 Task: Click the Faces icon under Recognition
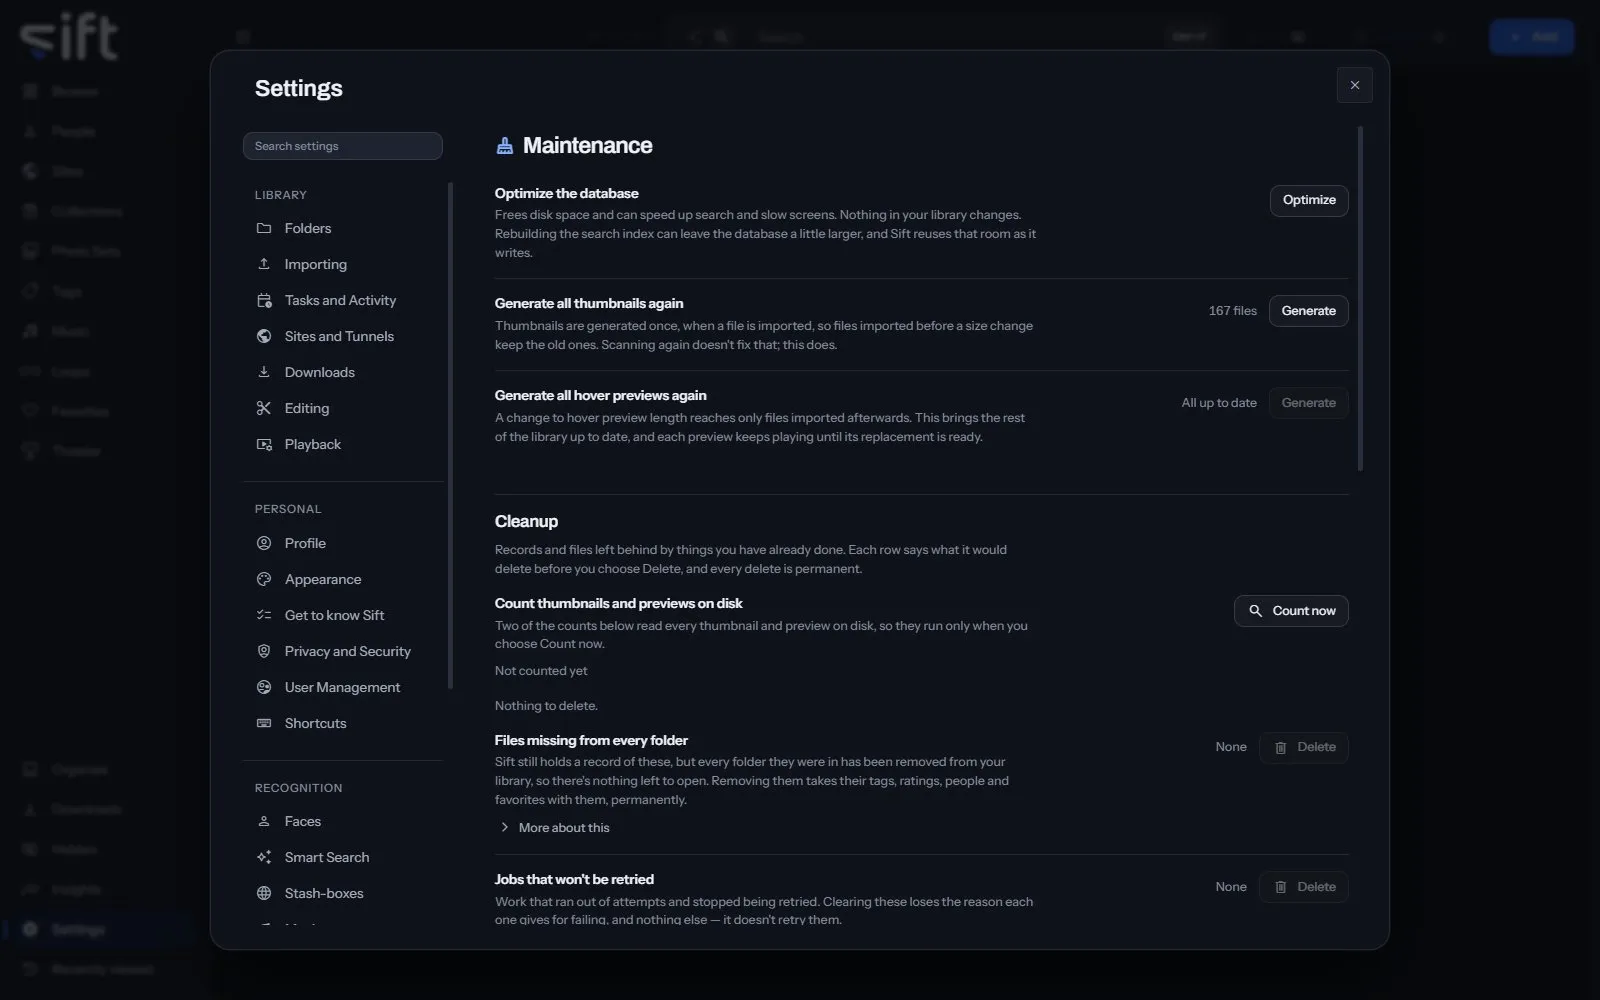pyautogui.click(x=264, y=821)
